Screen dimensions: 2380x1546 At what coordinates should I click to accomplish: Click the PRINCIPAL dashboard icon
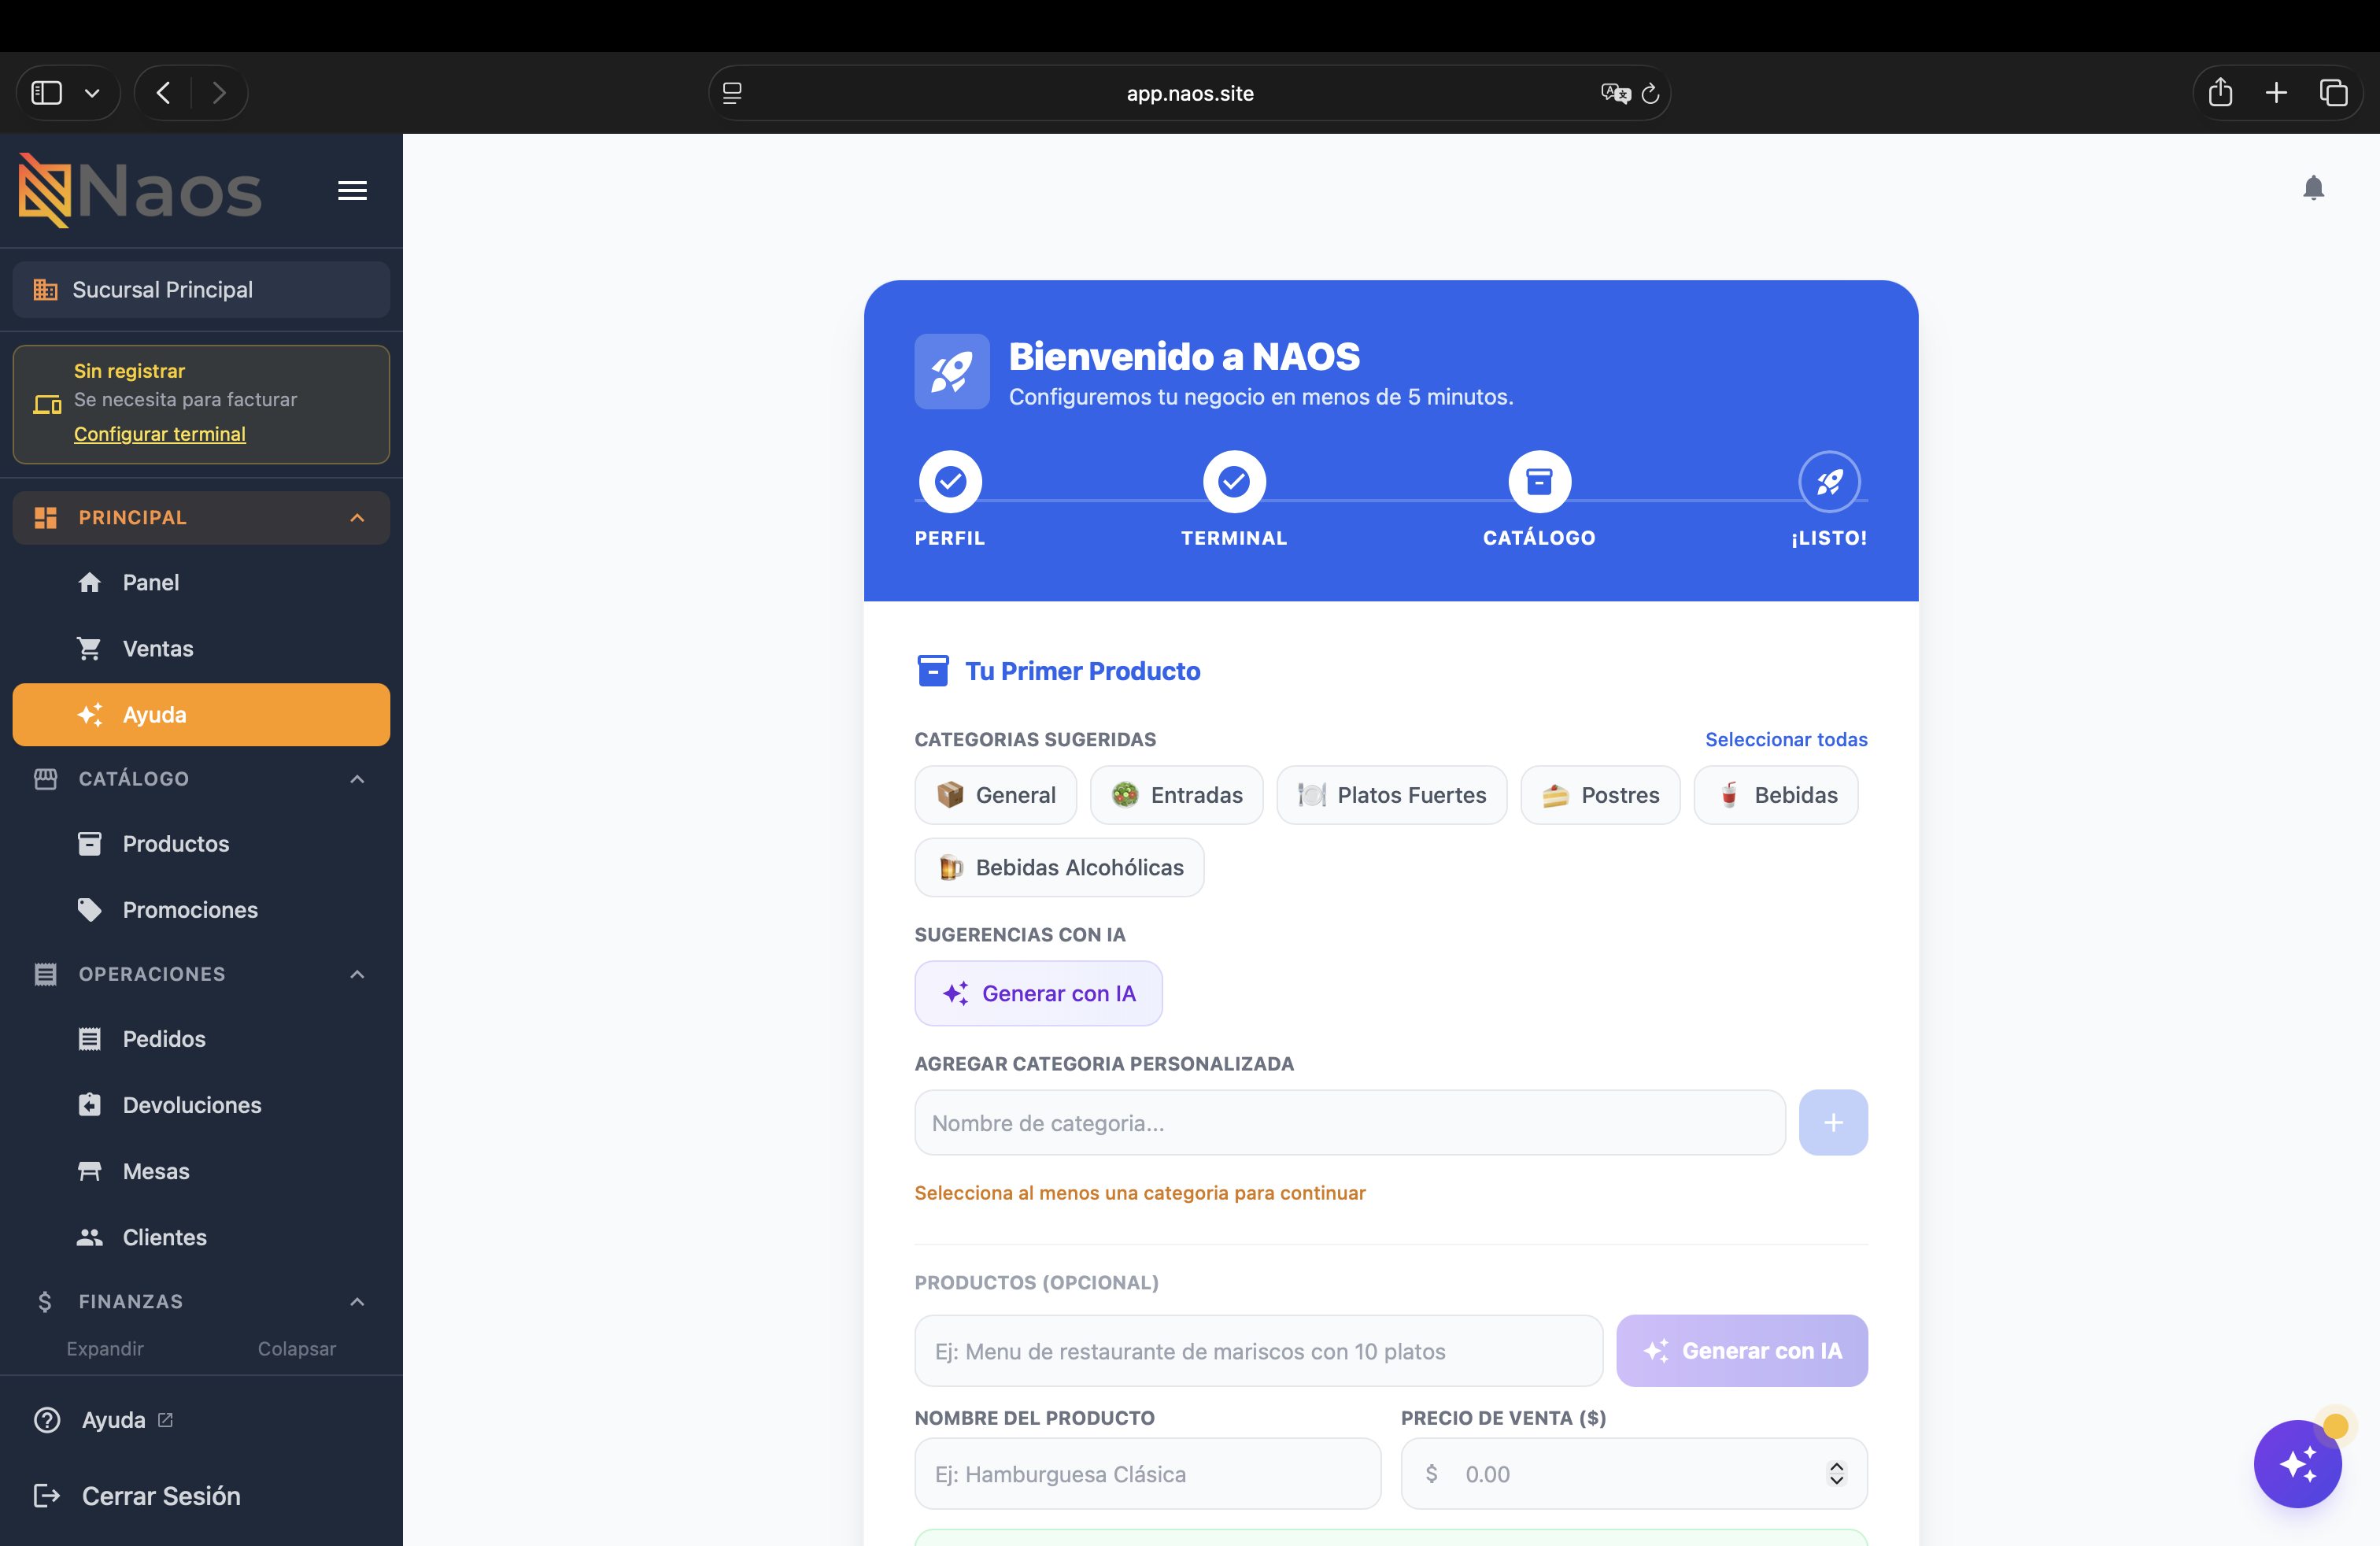[45, 518]
